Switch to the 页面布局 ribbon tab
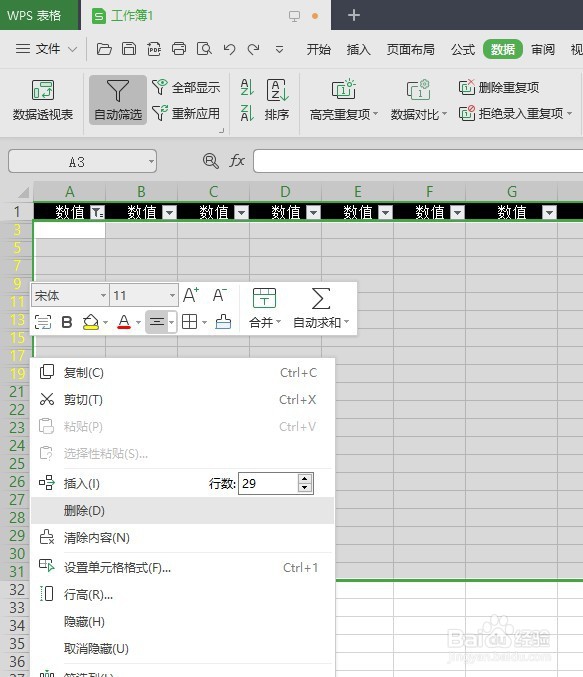Image resolution: width=583 pixels, height=677 pixels. (x=411, y=50)
